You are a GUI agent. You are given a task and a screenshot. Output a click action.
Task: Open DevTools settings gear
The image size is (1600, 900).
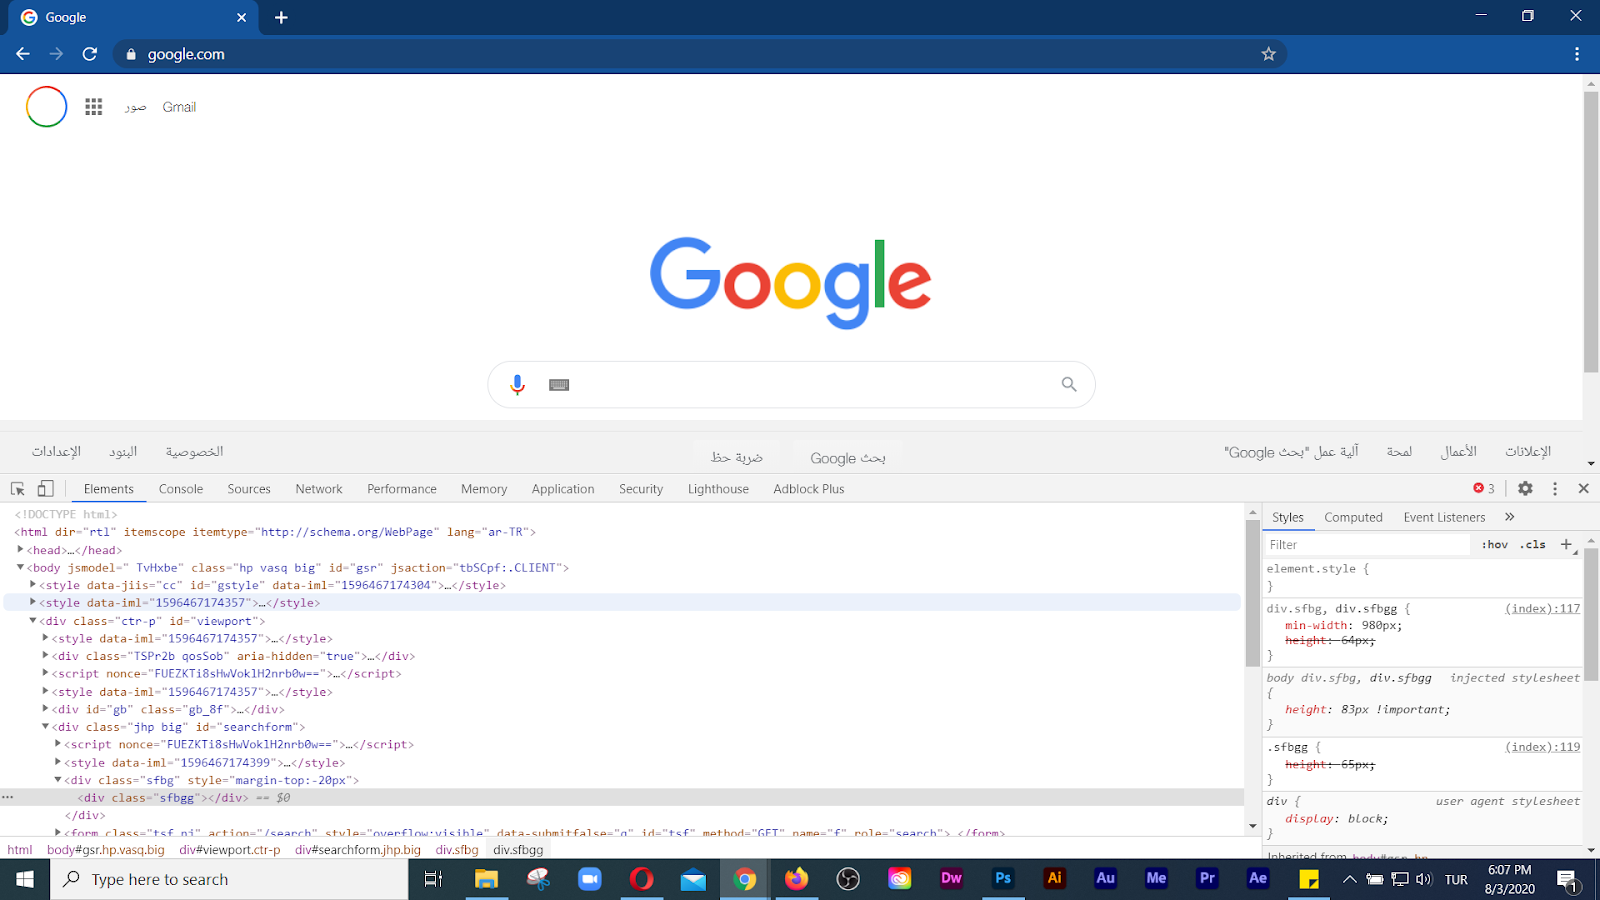pos(1525,489)
